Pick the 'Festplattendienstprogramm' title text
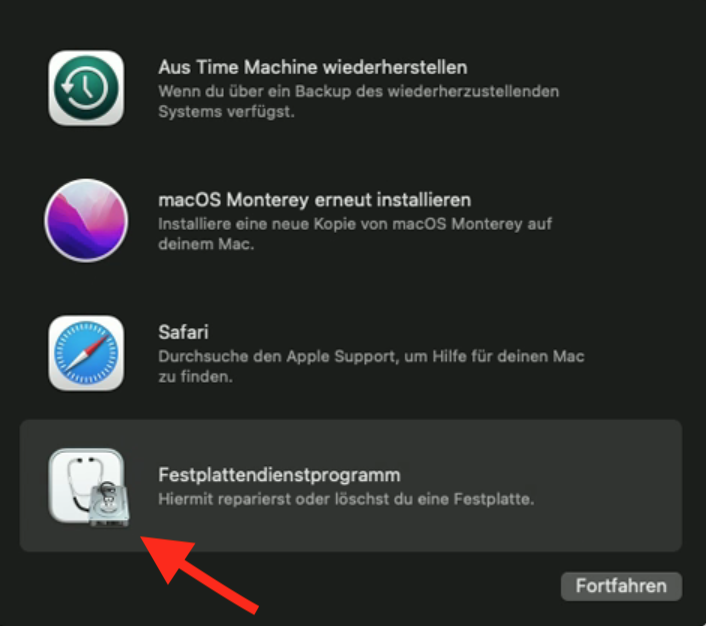 click(x=279, y=475)
